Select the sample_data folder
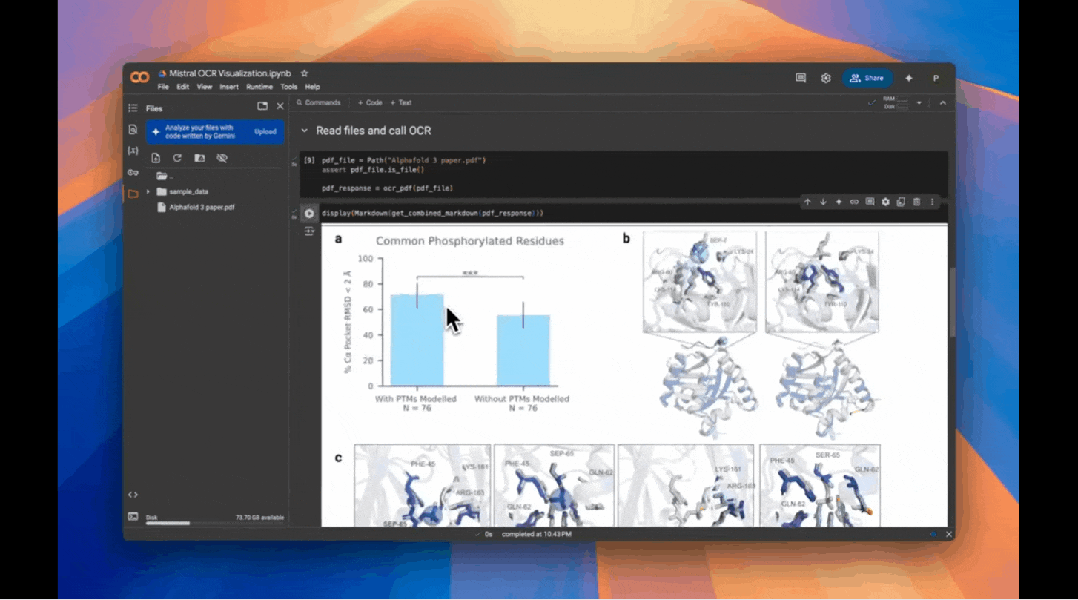The image size is (1078, 600). click(x=188, y=192)
